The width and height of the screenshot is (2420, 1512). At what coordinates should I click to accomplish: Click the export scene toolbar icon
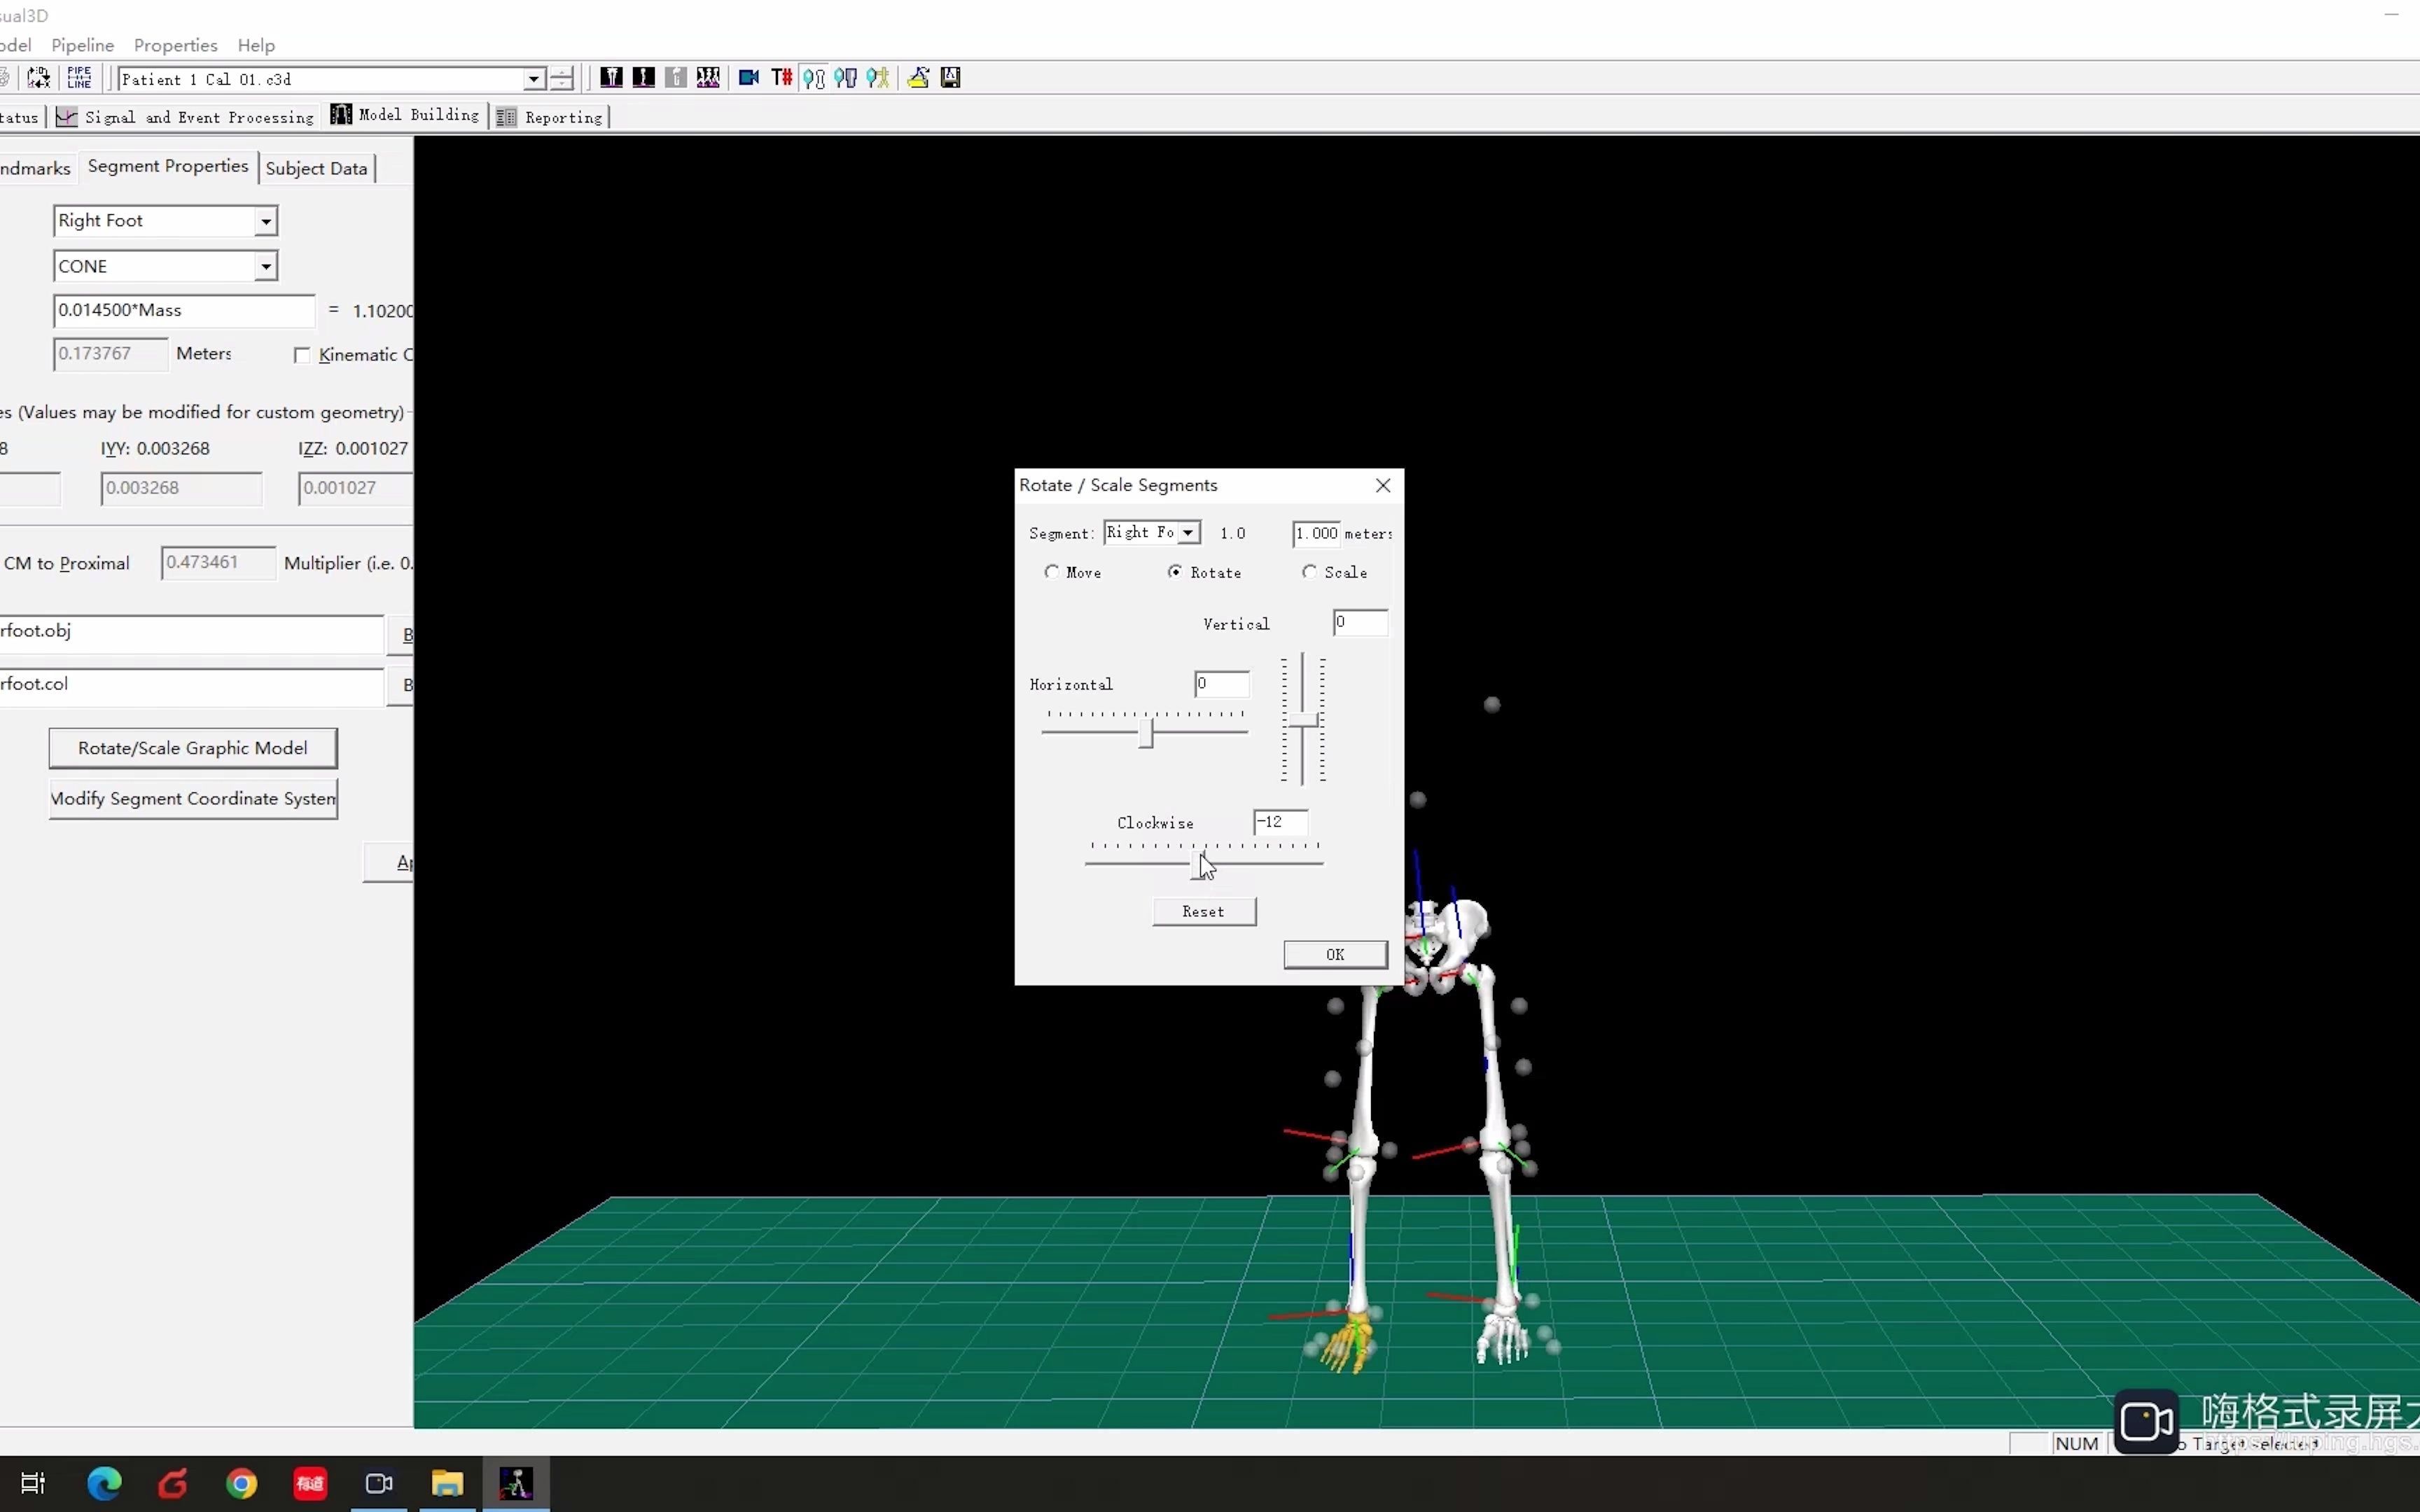[918, 77]
